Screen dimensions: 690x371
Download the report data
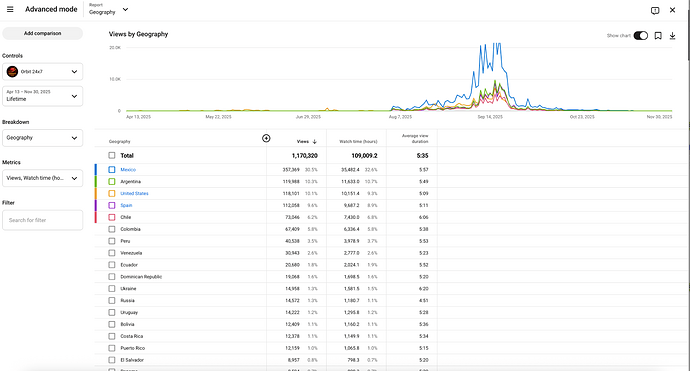point(672,36)
